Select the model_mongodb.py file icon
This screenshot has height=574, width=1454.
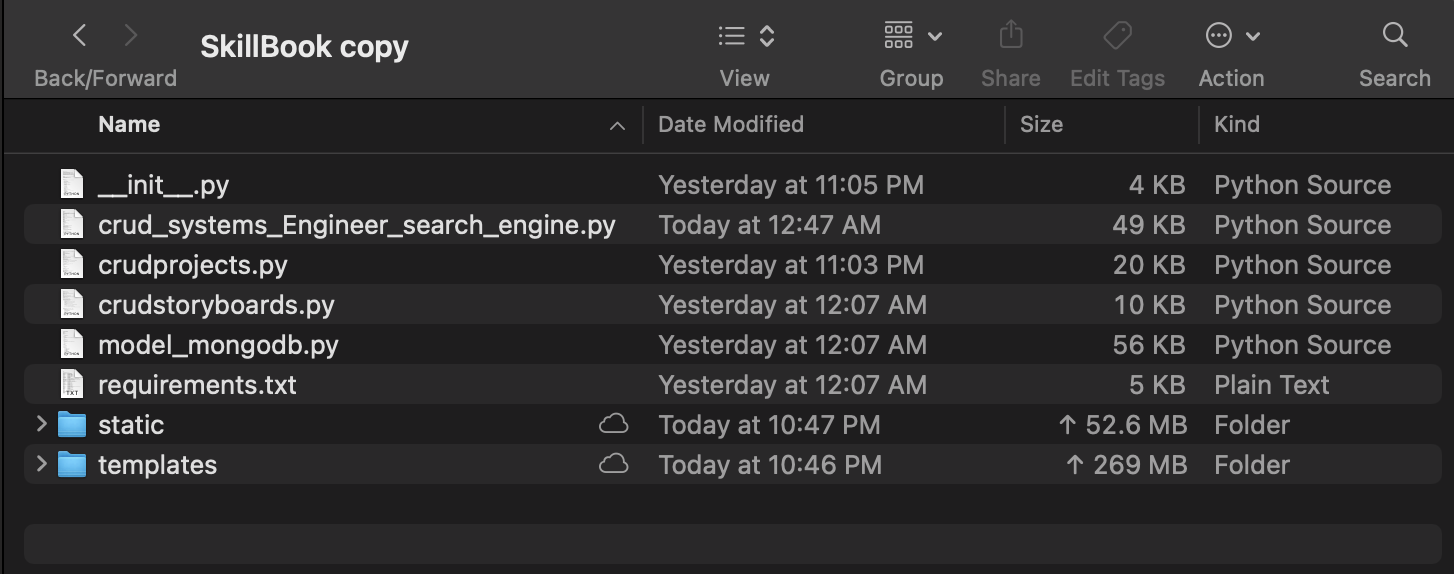click(x=71, y=344)
